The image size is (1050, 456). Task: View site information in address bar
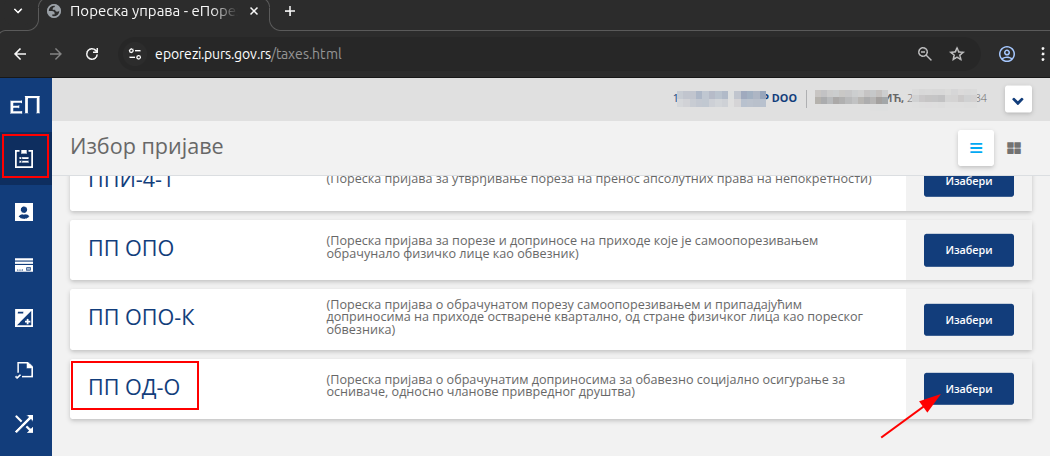[x=136, y=54]
